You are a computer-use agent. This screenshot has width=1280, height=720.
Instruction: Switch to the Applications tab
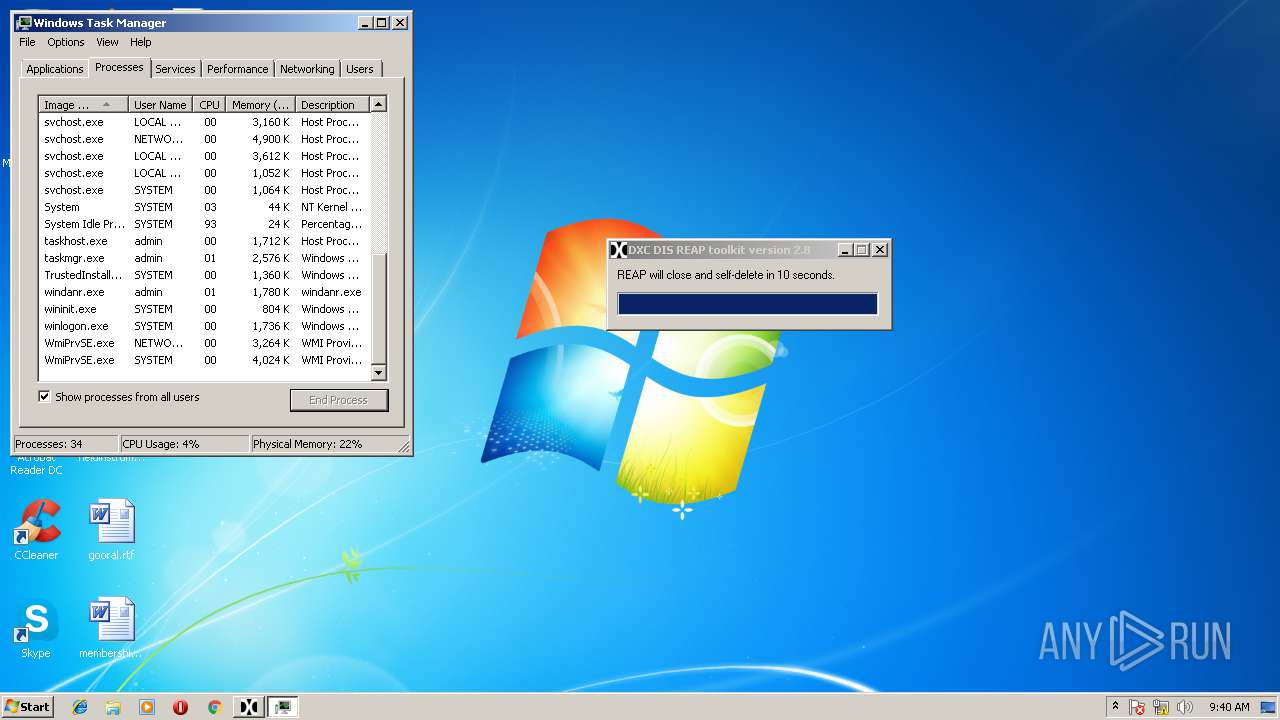click(54, 69)
